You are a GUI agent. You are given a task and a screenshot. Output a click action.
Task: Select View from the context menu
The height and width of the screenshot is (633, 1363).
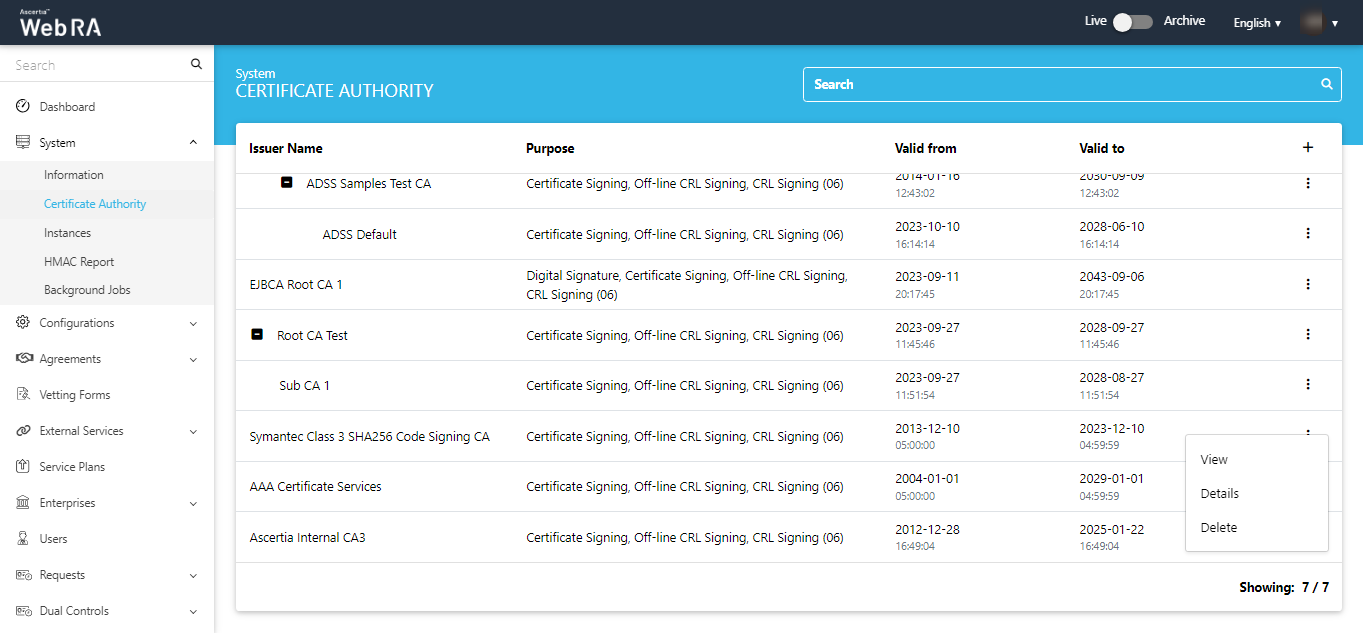(1214, 460)
